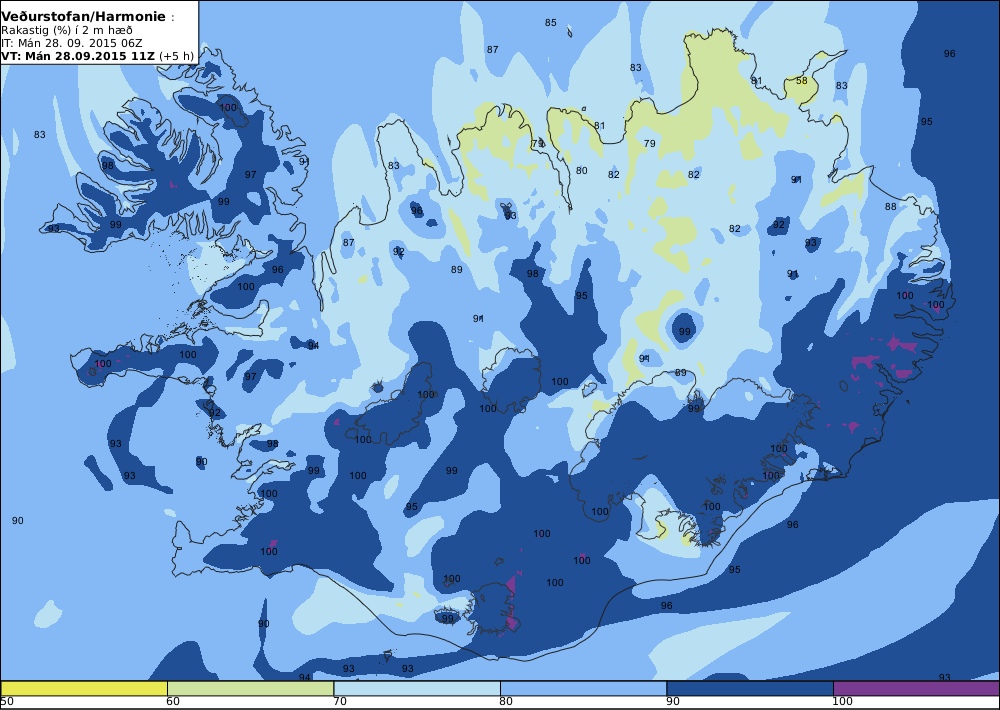This screenshot has width=1000, height=710.
Task: Click the legend scale label '70'
Action: (x=340, y=702)
